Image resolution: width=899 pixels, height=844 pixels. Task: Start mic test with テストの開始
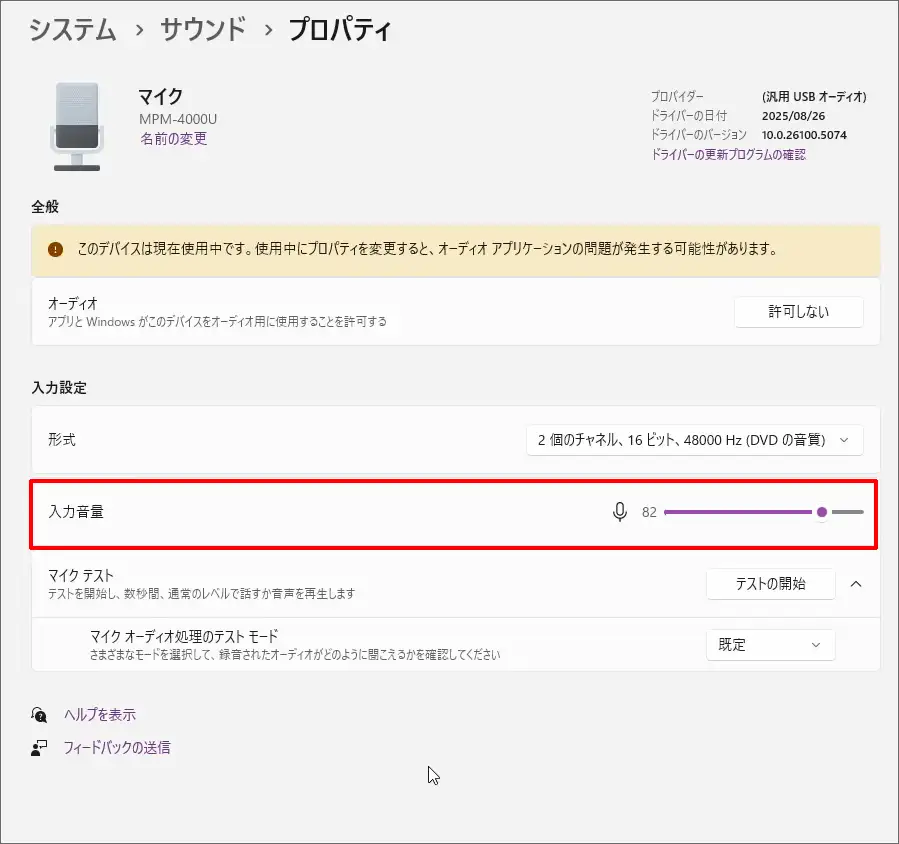770,584
